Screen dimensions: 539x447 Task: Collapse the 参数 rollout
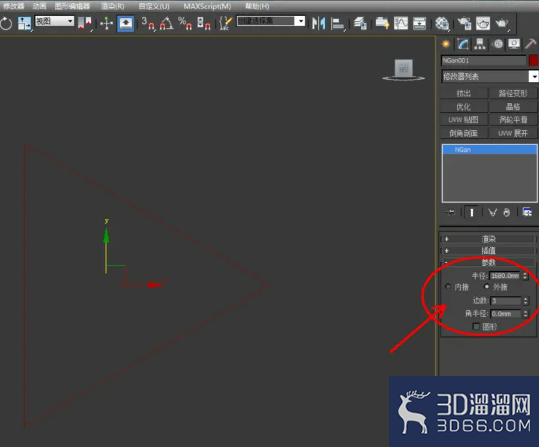point(488,262)
